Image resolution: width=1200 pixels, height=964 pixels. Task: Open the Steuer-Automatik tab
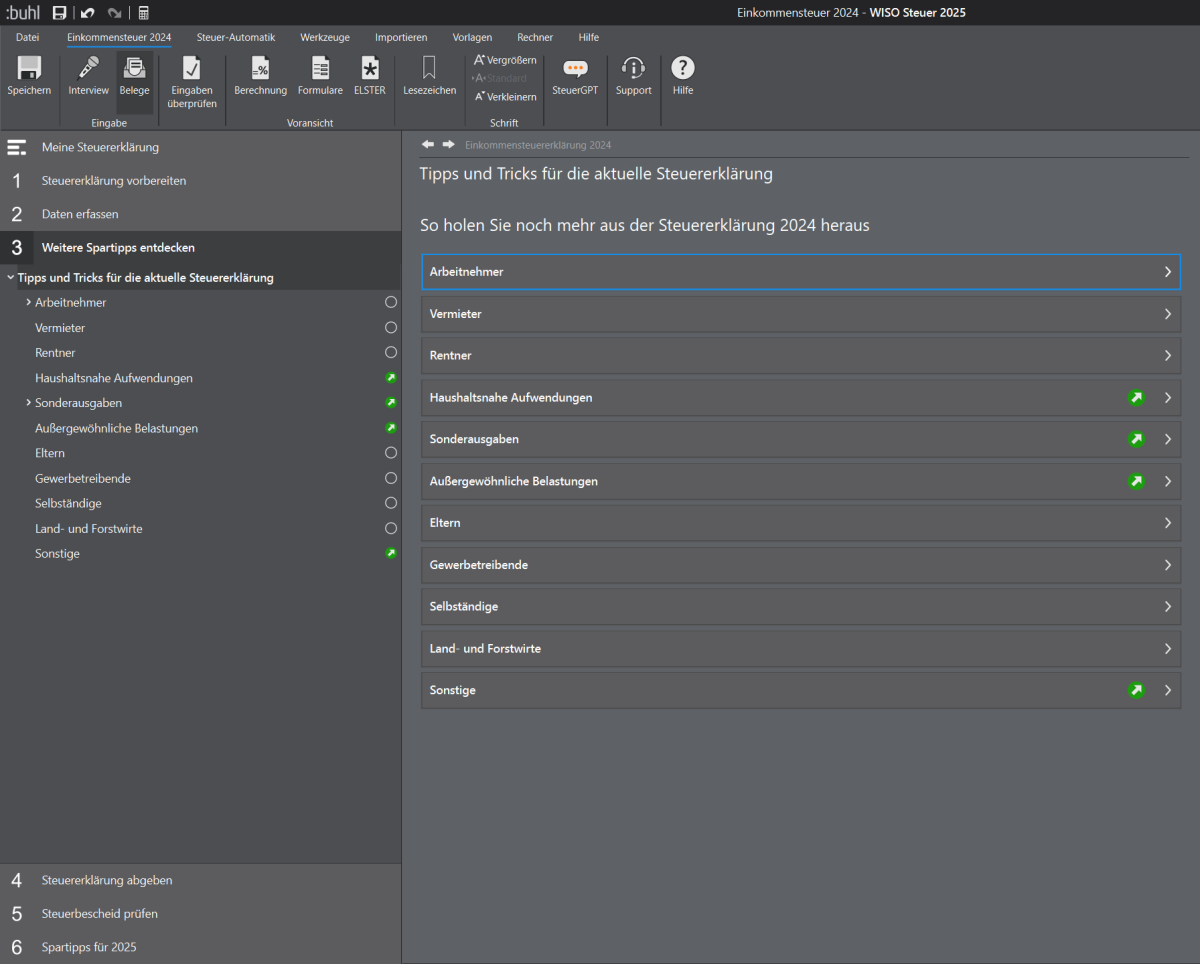tap(236, 37)
